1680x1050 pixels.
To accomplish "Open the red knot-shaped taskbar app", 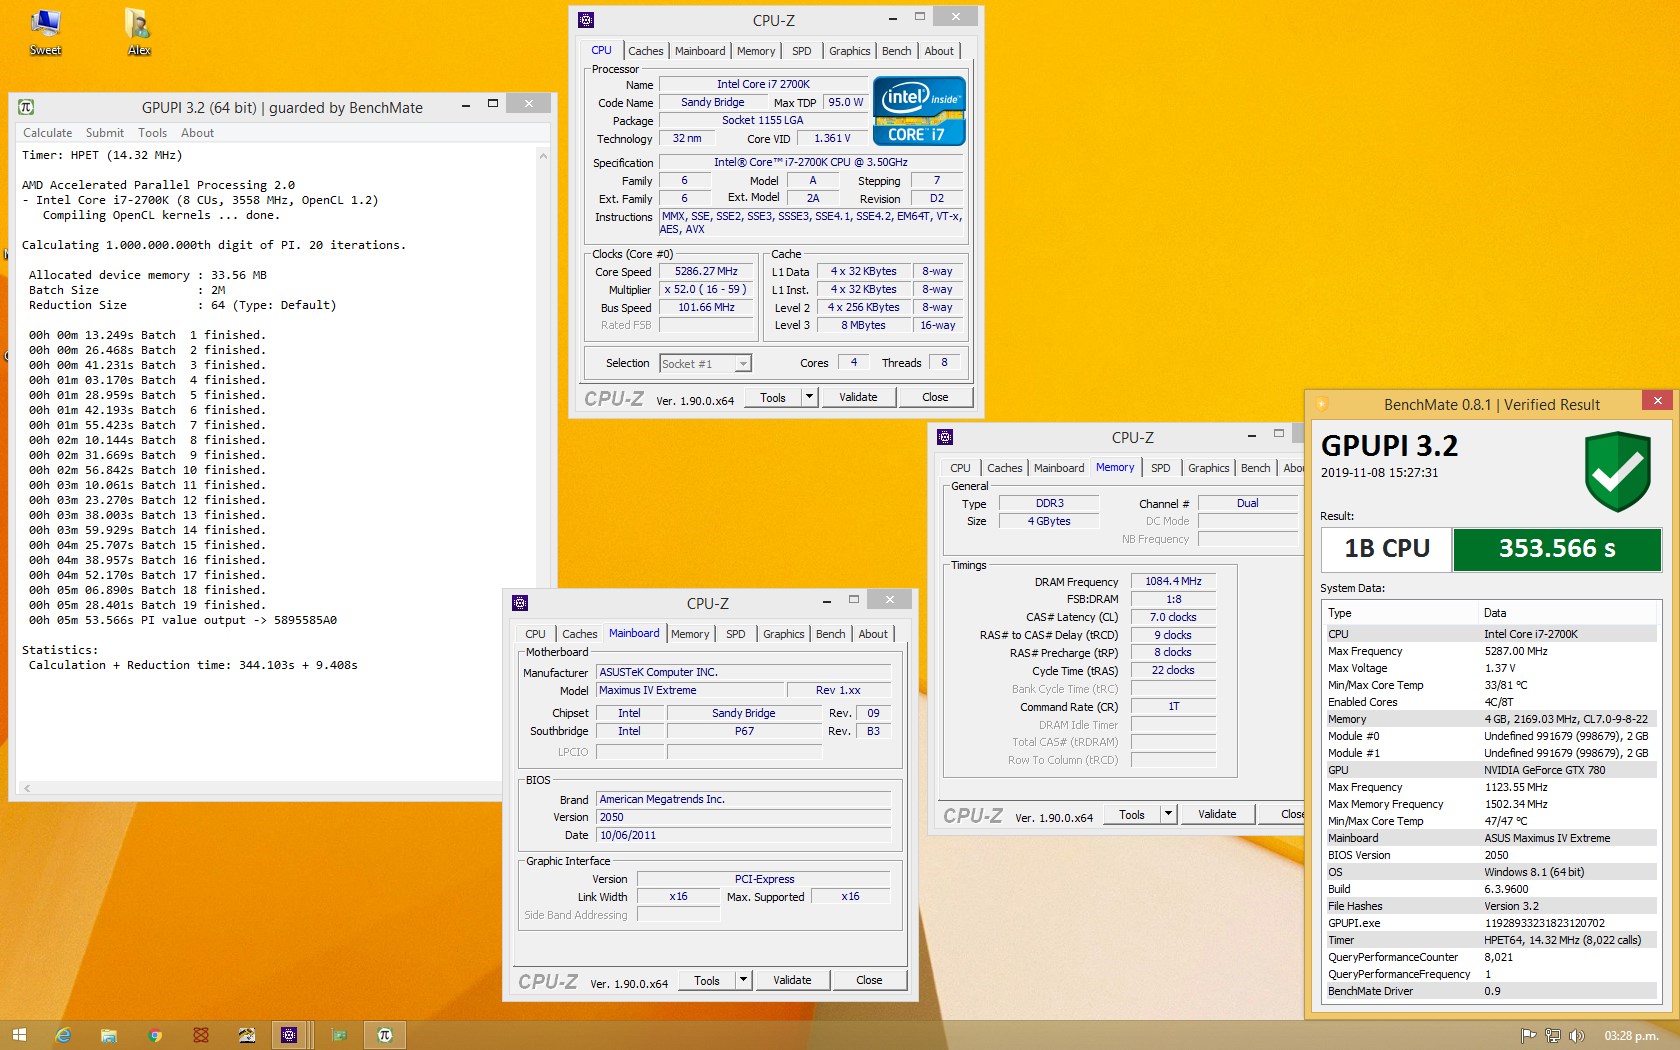I will tap(201, 1035).
